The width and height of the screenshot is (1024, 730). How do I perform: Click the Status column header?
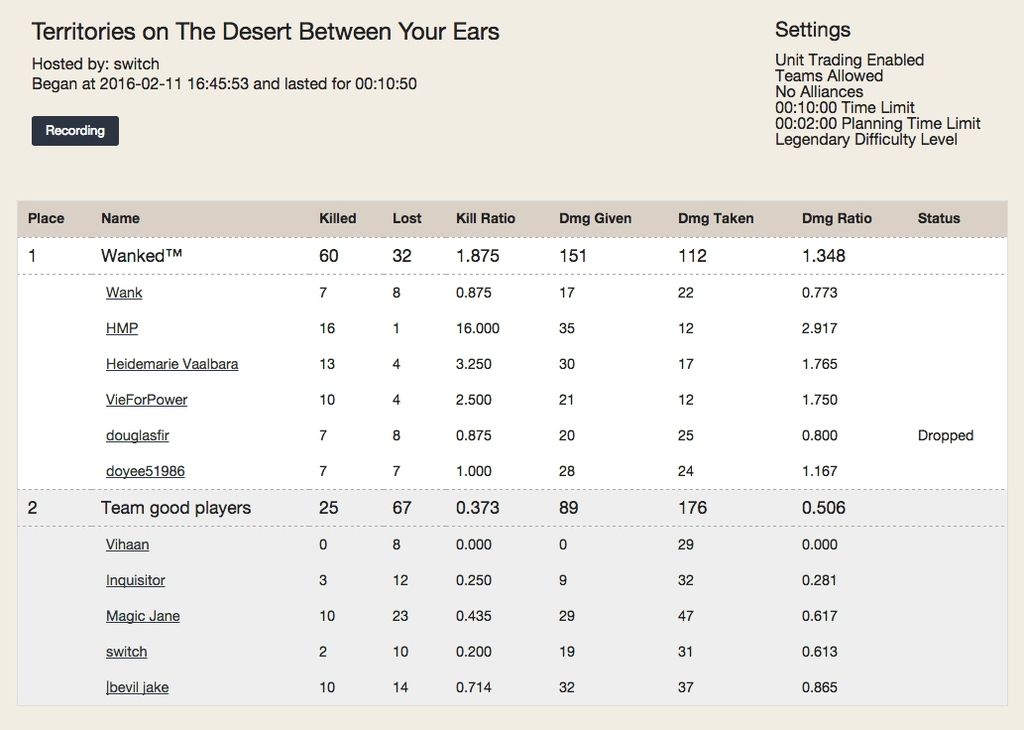(938, 219)
